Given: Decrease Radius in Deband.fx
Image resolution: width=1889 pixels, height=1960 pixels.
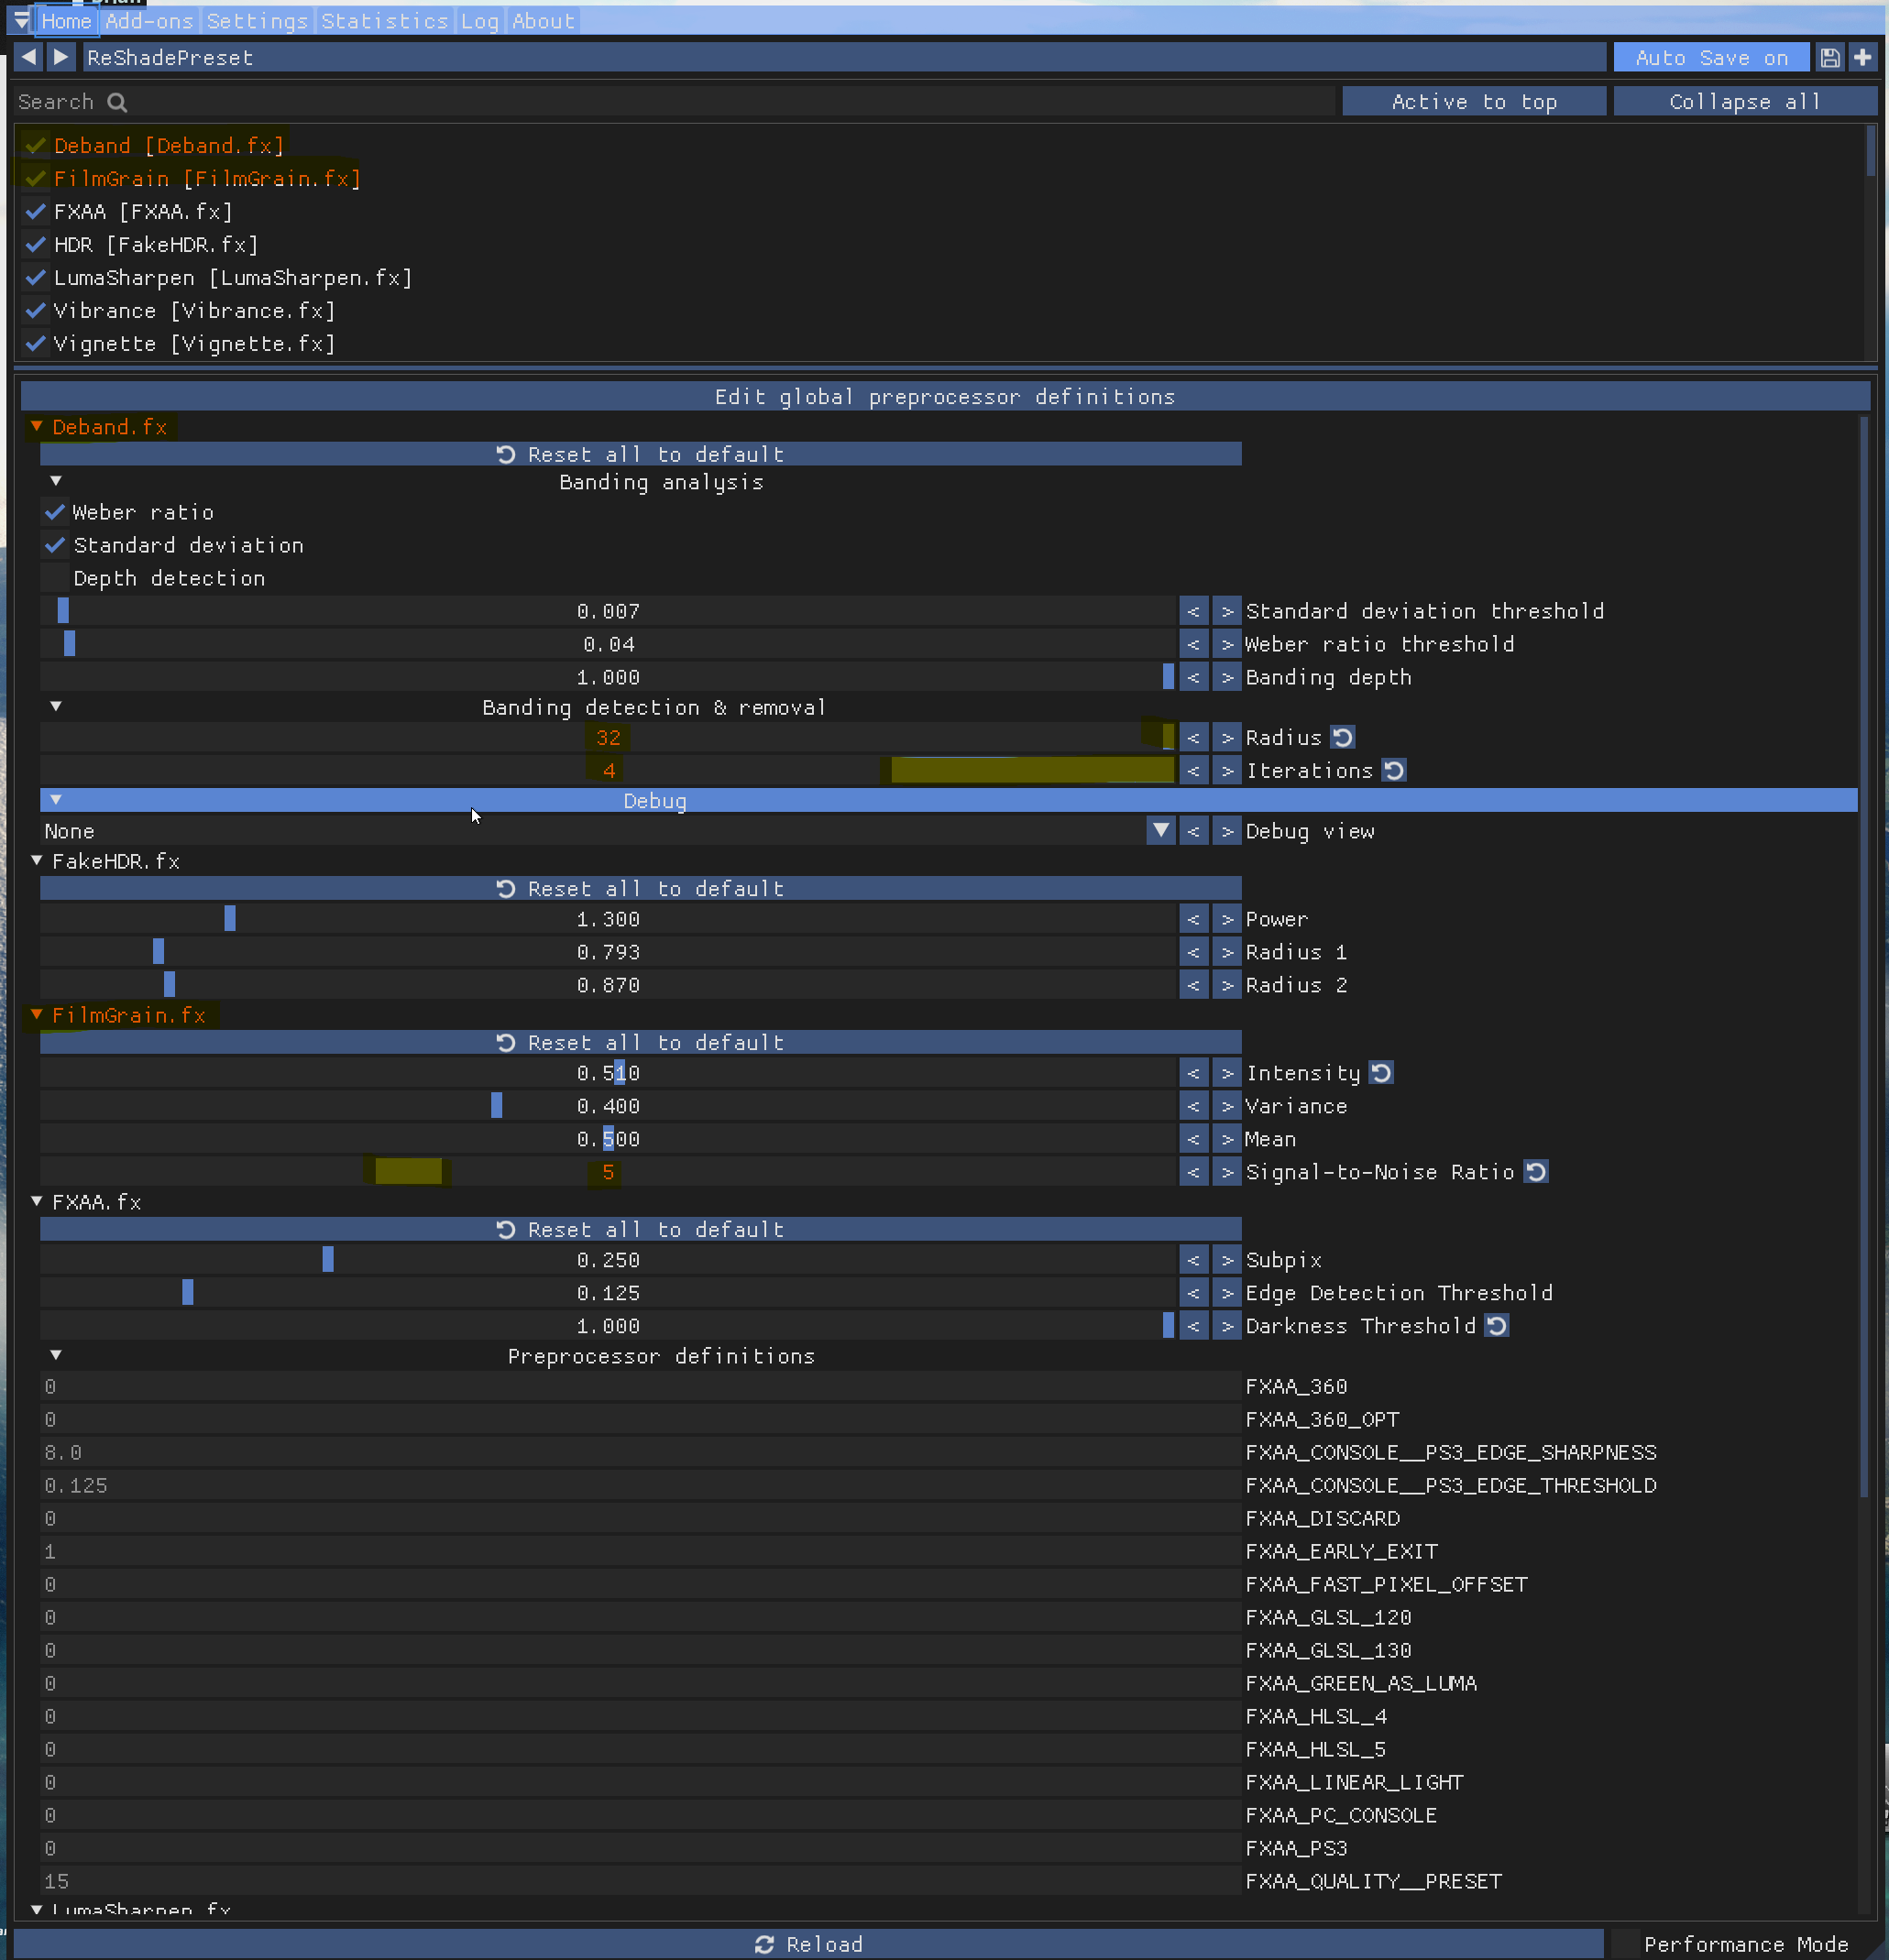Looking at the screenshot, I should pos(1194,737).
